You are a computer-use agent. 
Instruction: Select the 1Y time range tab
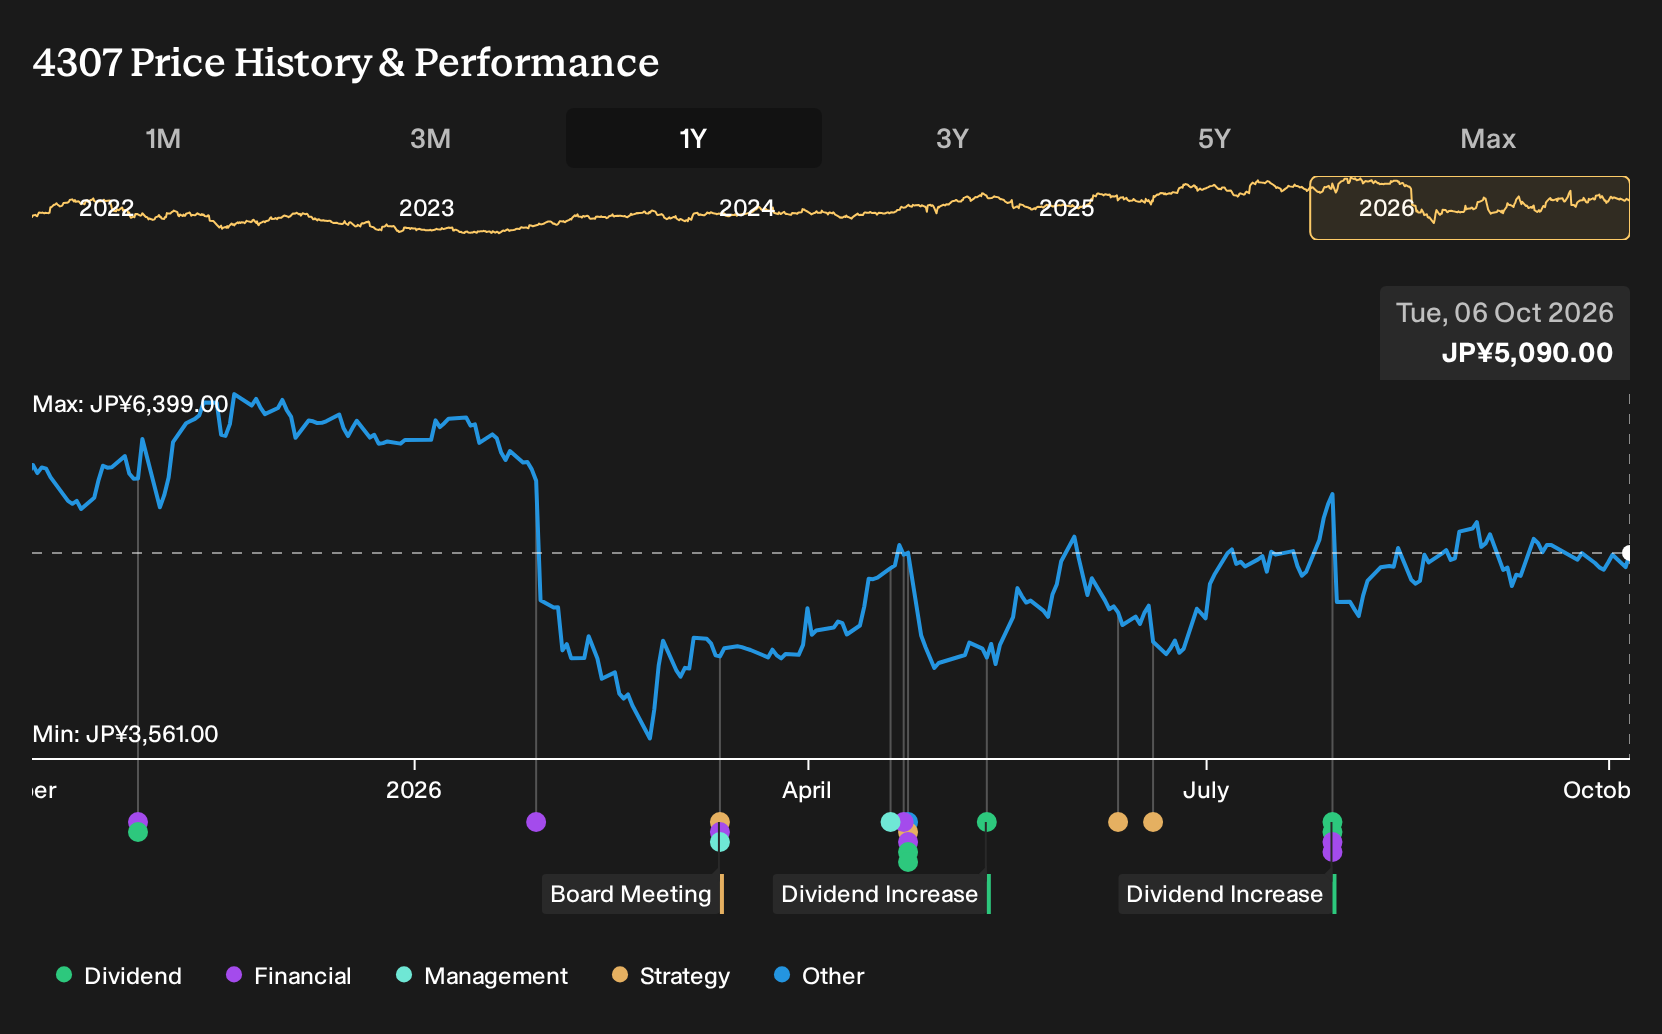pyautogui.click(x=694, y=138)
